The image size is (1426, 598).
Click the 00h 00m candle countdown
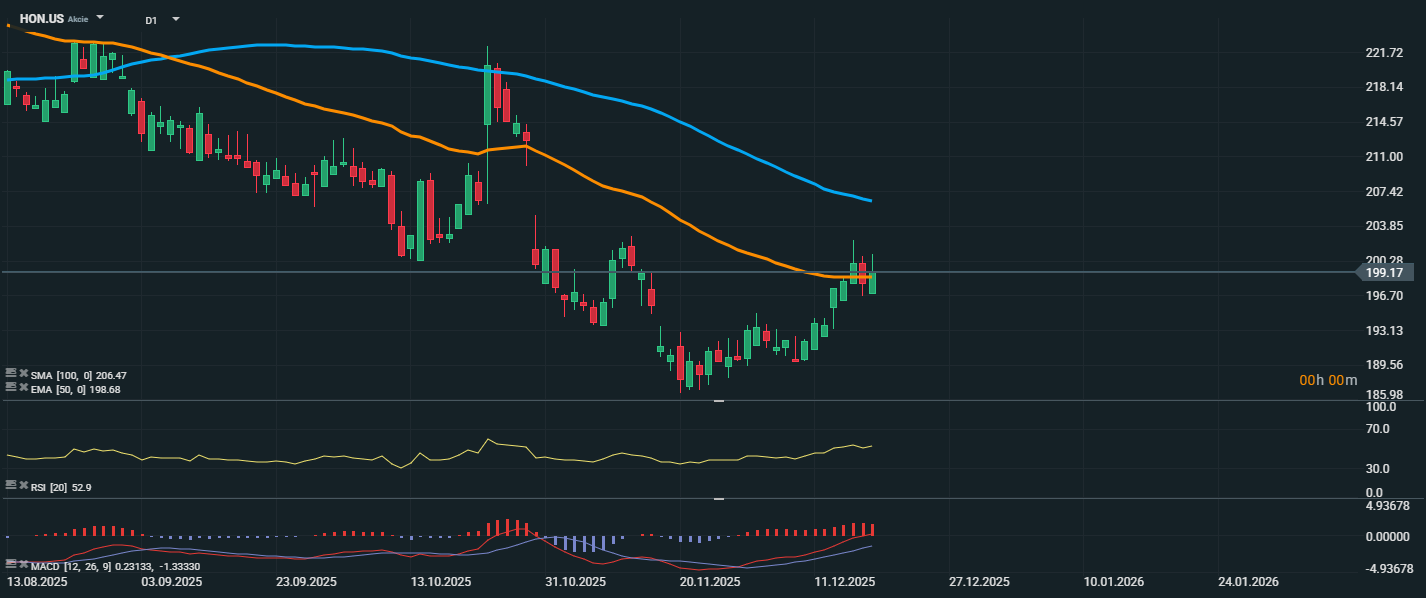pyautogui.click(x=1328, y=380)
